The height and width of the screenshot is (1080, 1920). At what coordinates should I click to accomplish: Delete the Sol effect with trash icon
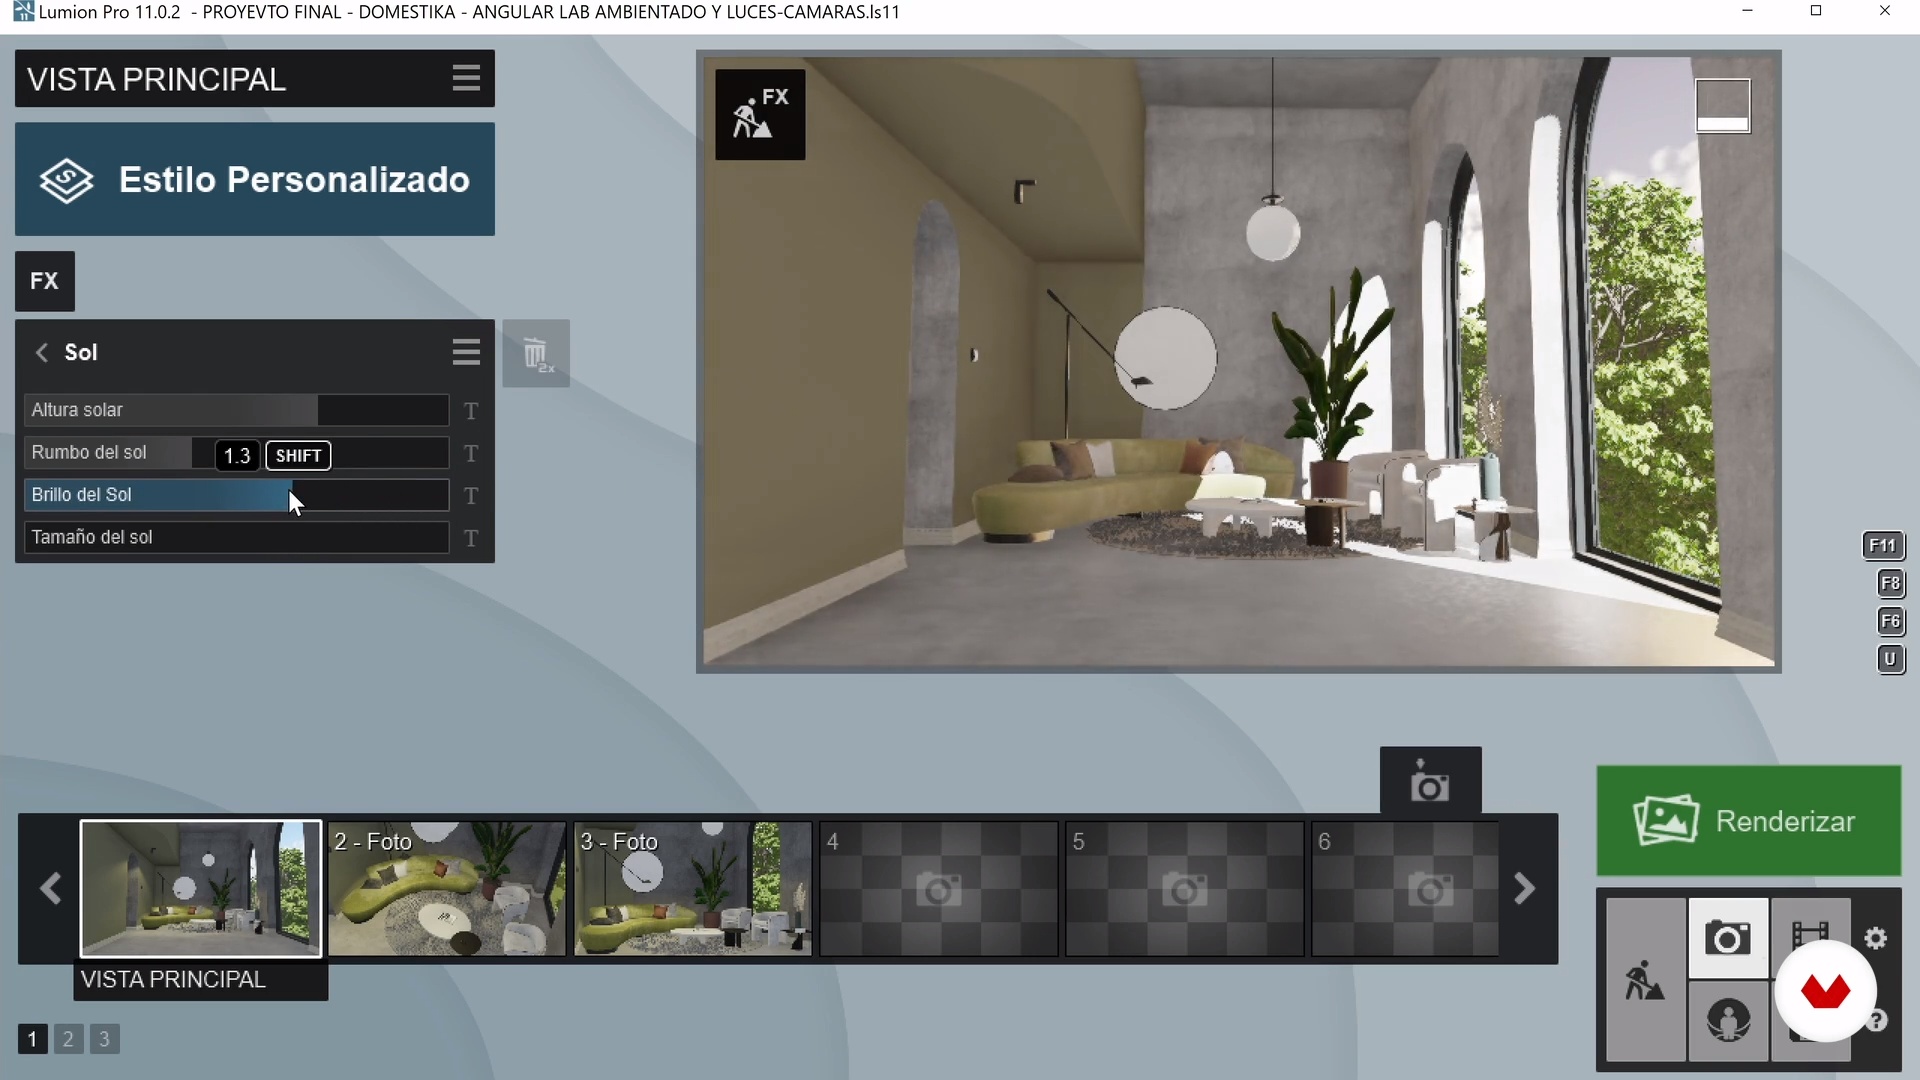pos(536,354)
